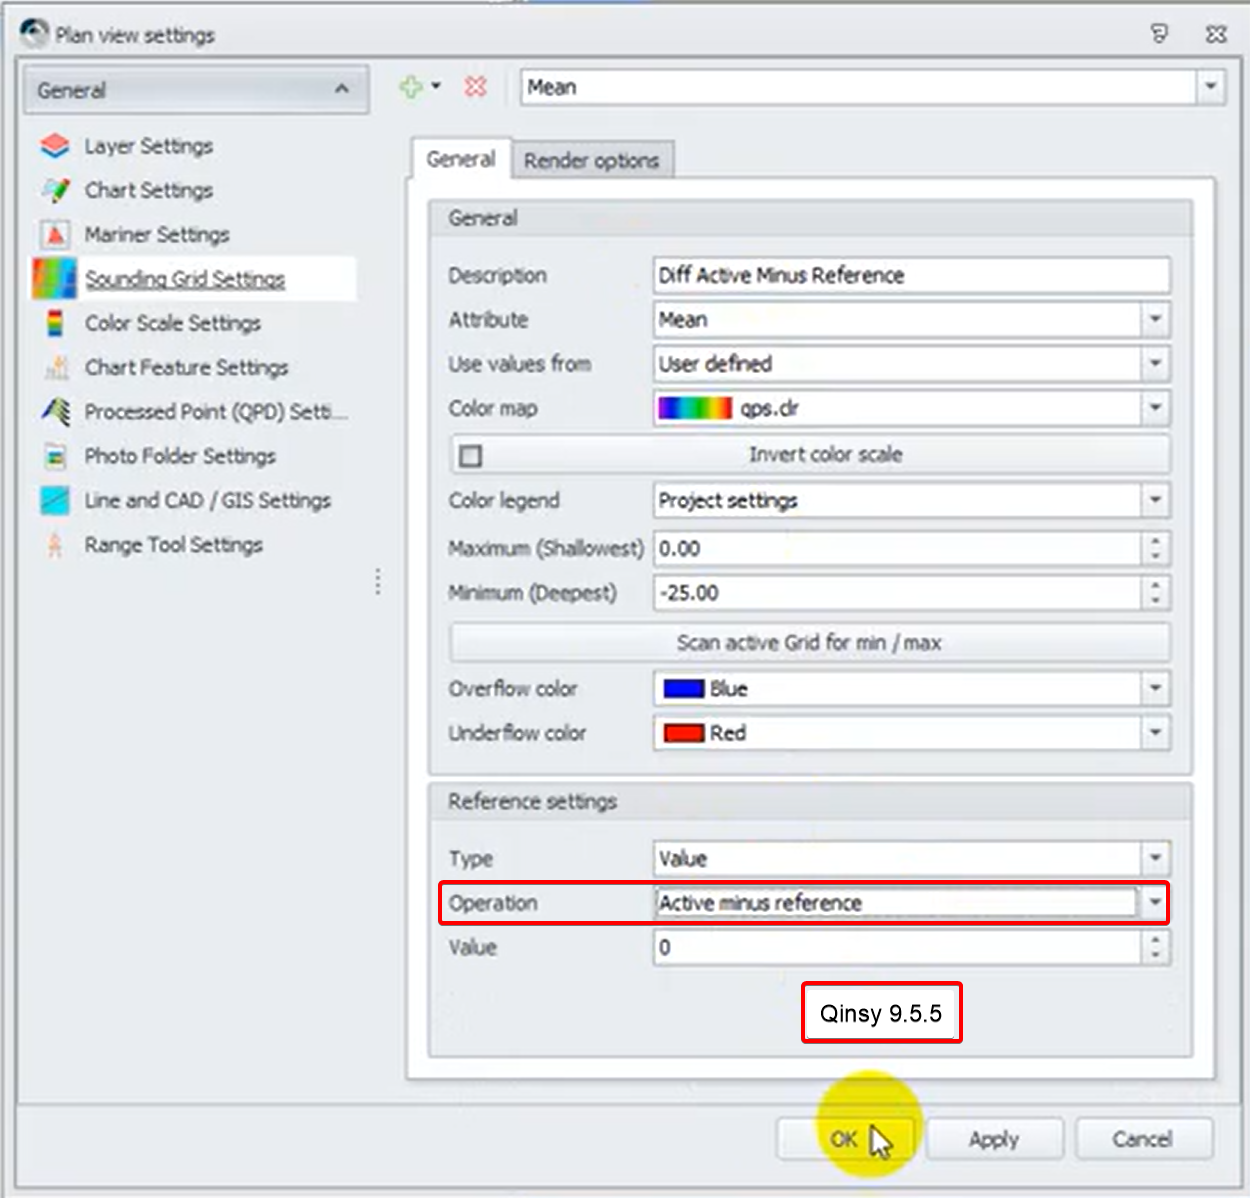Click the OK button
The width and height of the screenshot is (1250, 1198).
point(847,1139)
